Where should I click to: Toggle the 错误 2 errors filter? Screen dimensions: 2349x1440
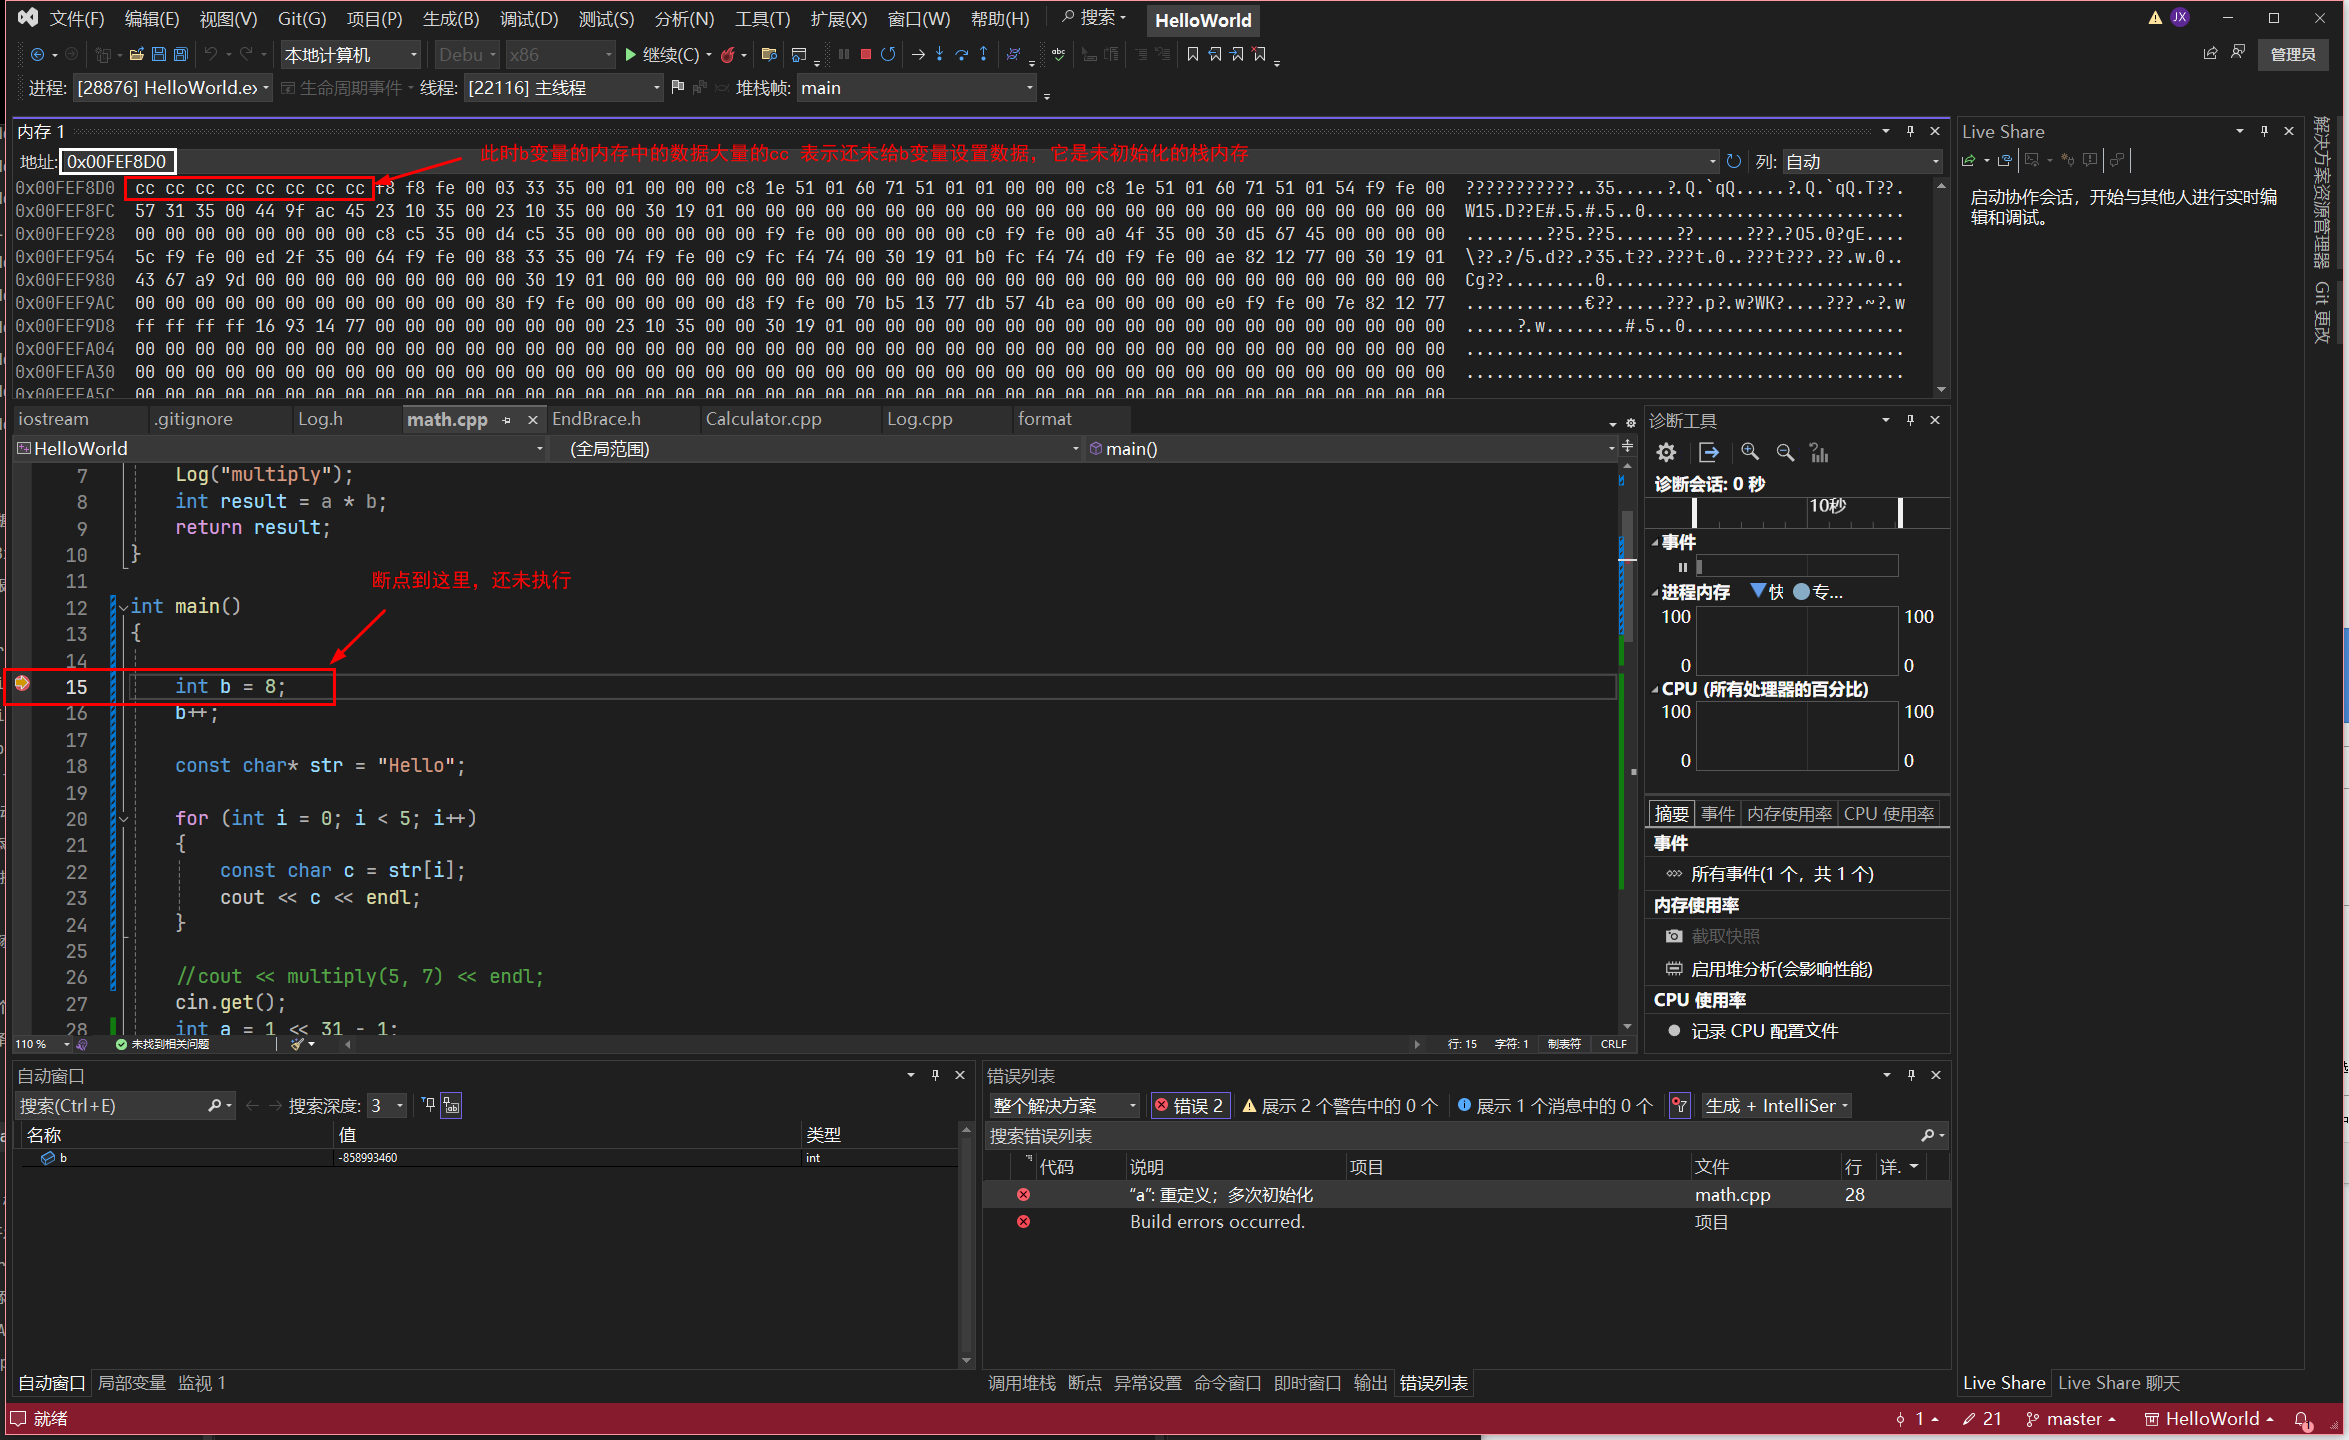click(x=1189, y=1106)
